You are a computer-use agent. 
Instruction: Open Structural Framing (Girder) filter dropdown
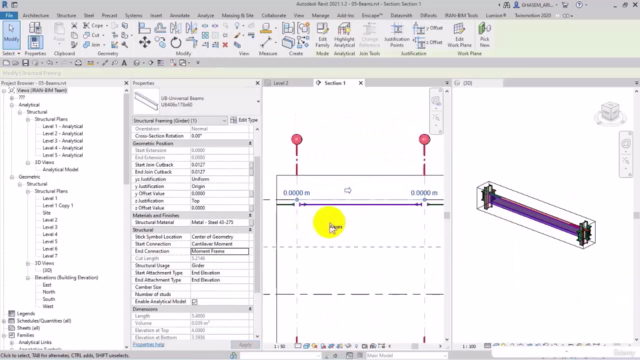pyautogui.click(x=180, y=120)
